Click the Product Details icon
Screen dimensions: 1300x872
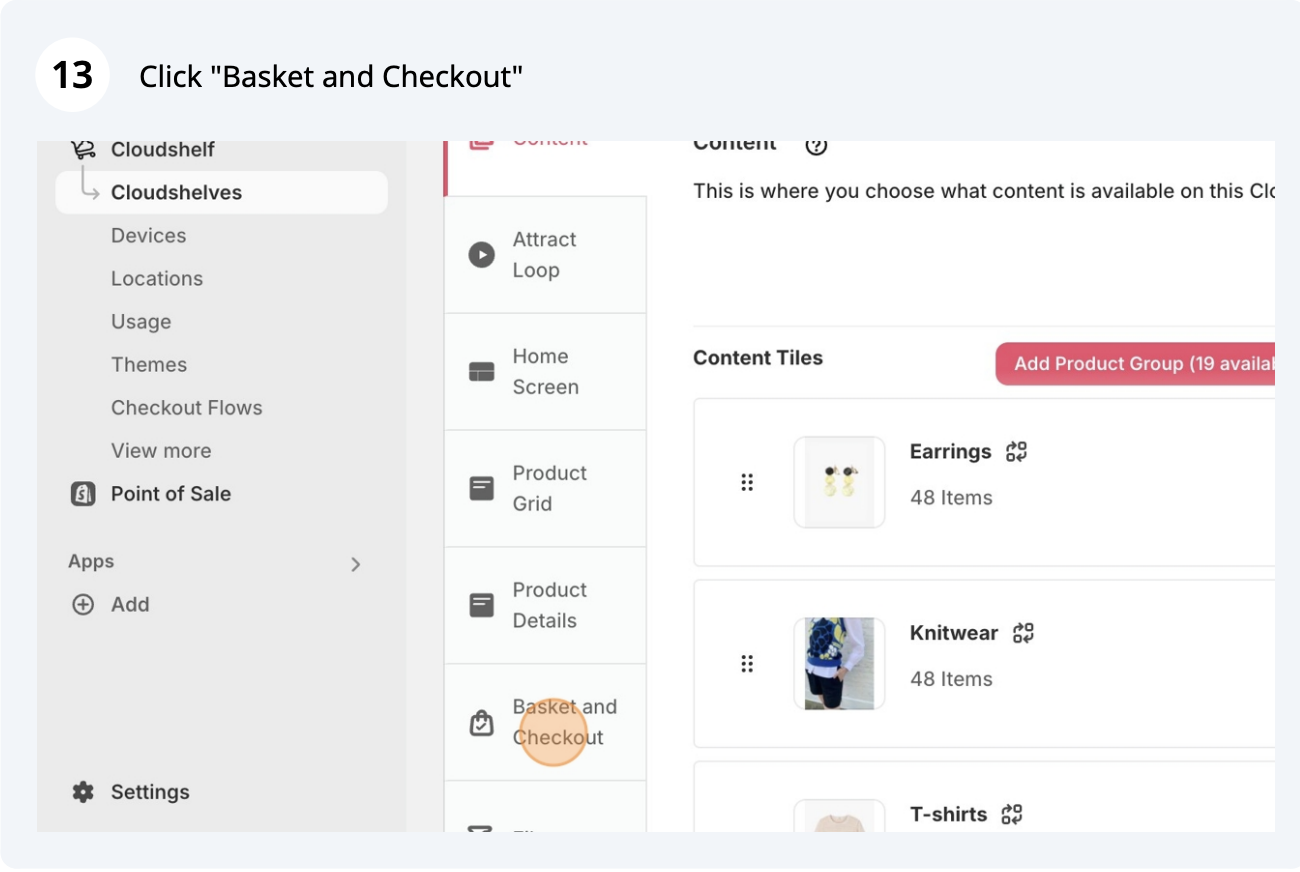pos(482,605)
